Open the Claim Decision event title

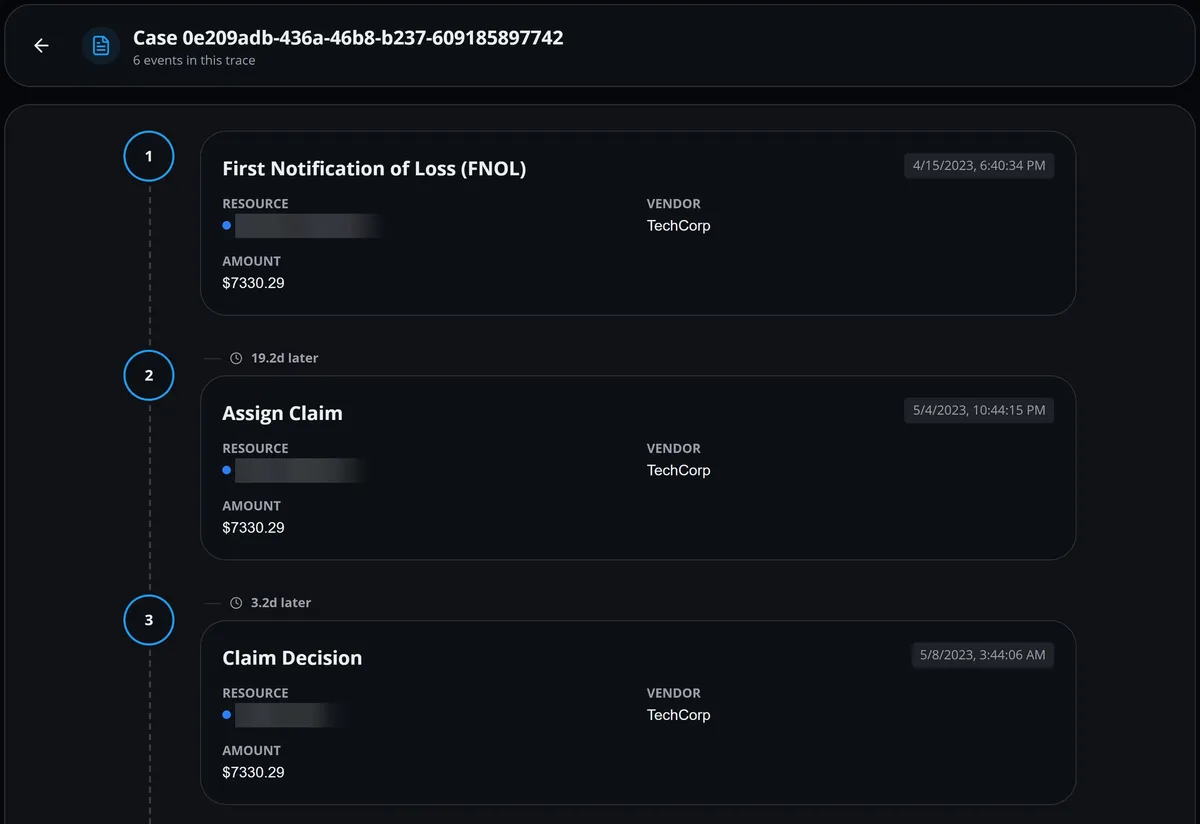292,658
